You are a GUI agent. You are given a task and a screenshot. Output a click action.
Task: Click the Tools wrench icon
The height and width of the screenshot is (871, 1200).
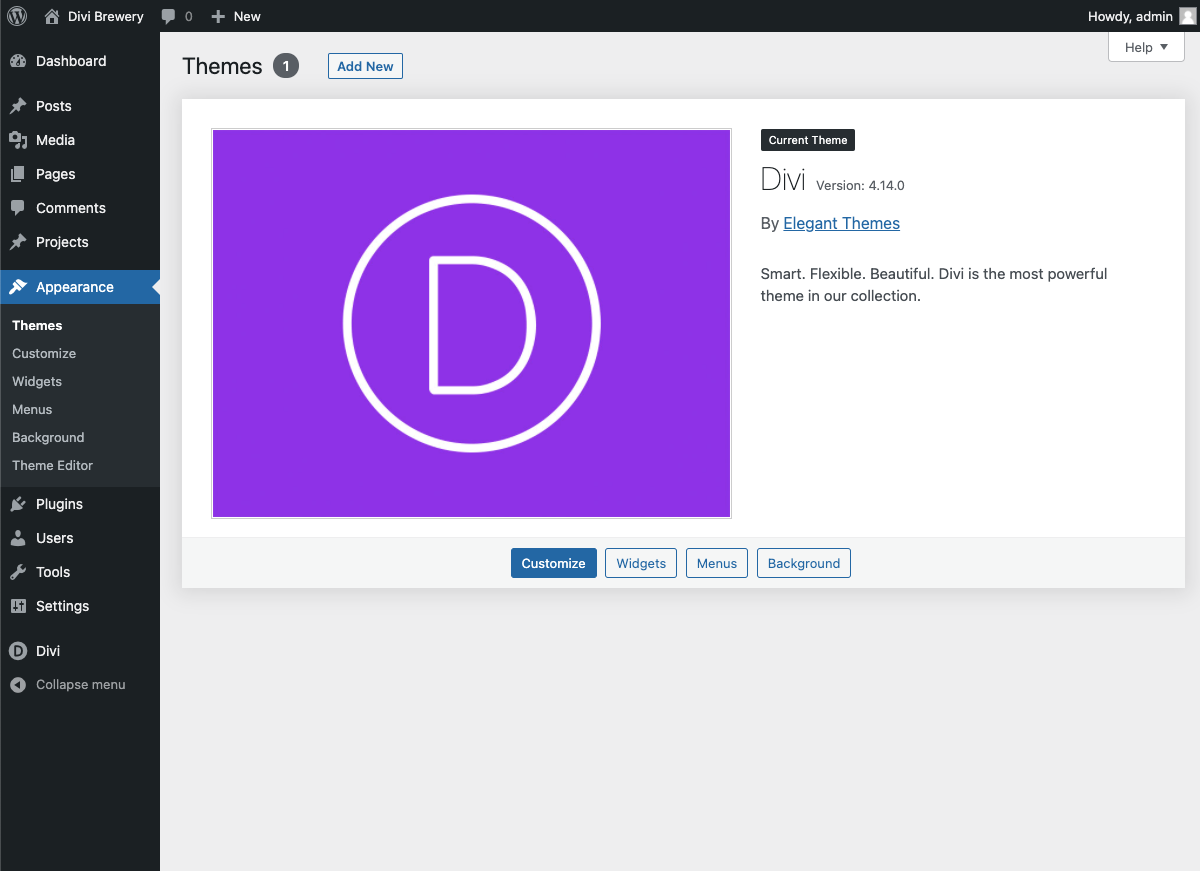point(18,572)
